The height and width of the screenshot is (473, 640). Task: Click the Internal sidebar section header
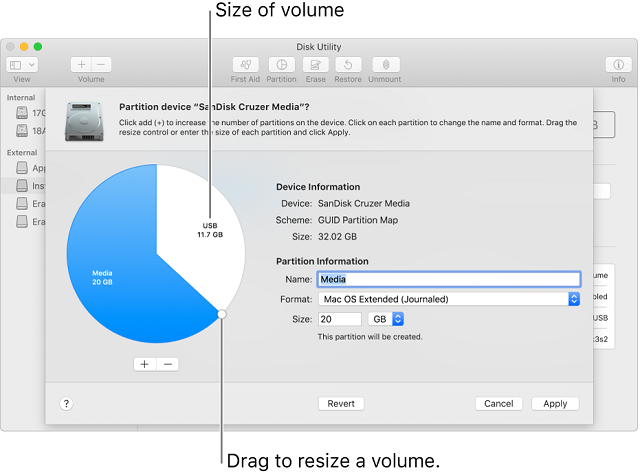point(21,98)
